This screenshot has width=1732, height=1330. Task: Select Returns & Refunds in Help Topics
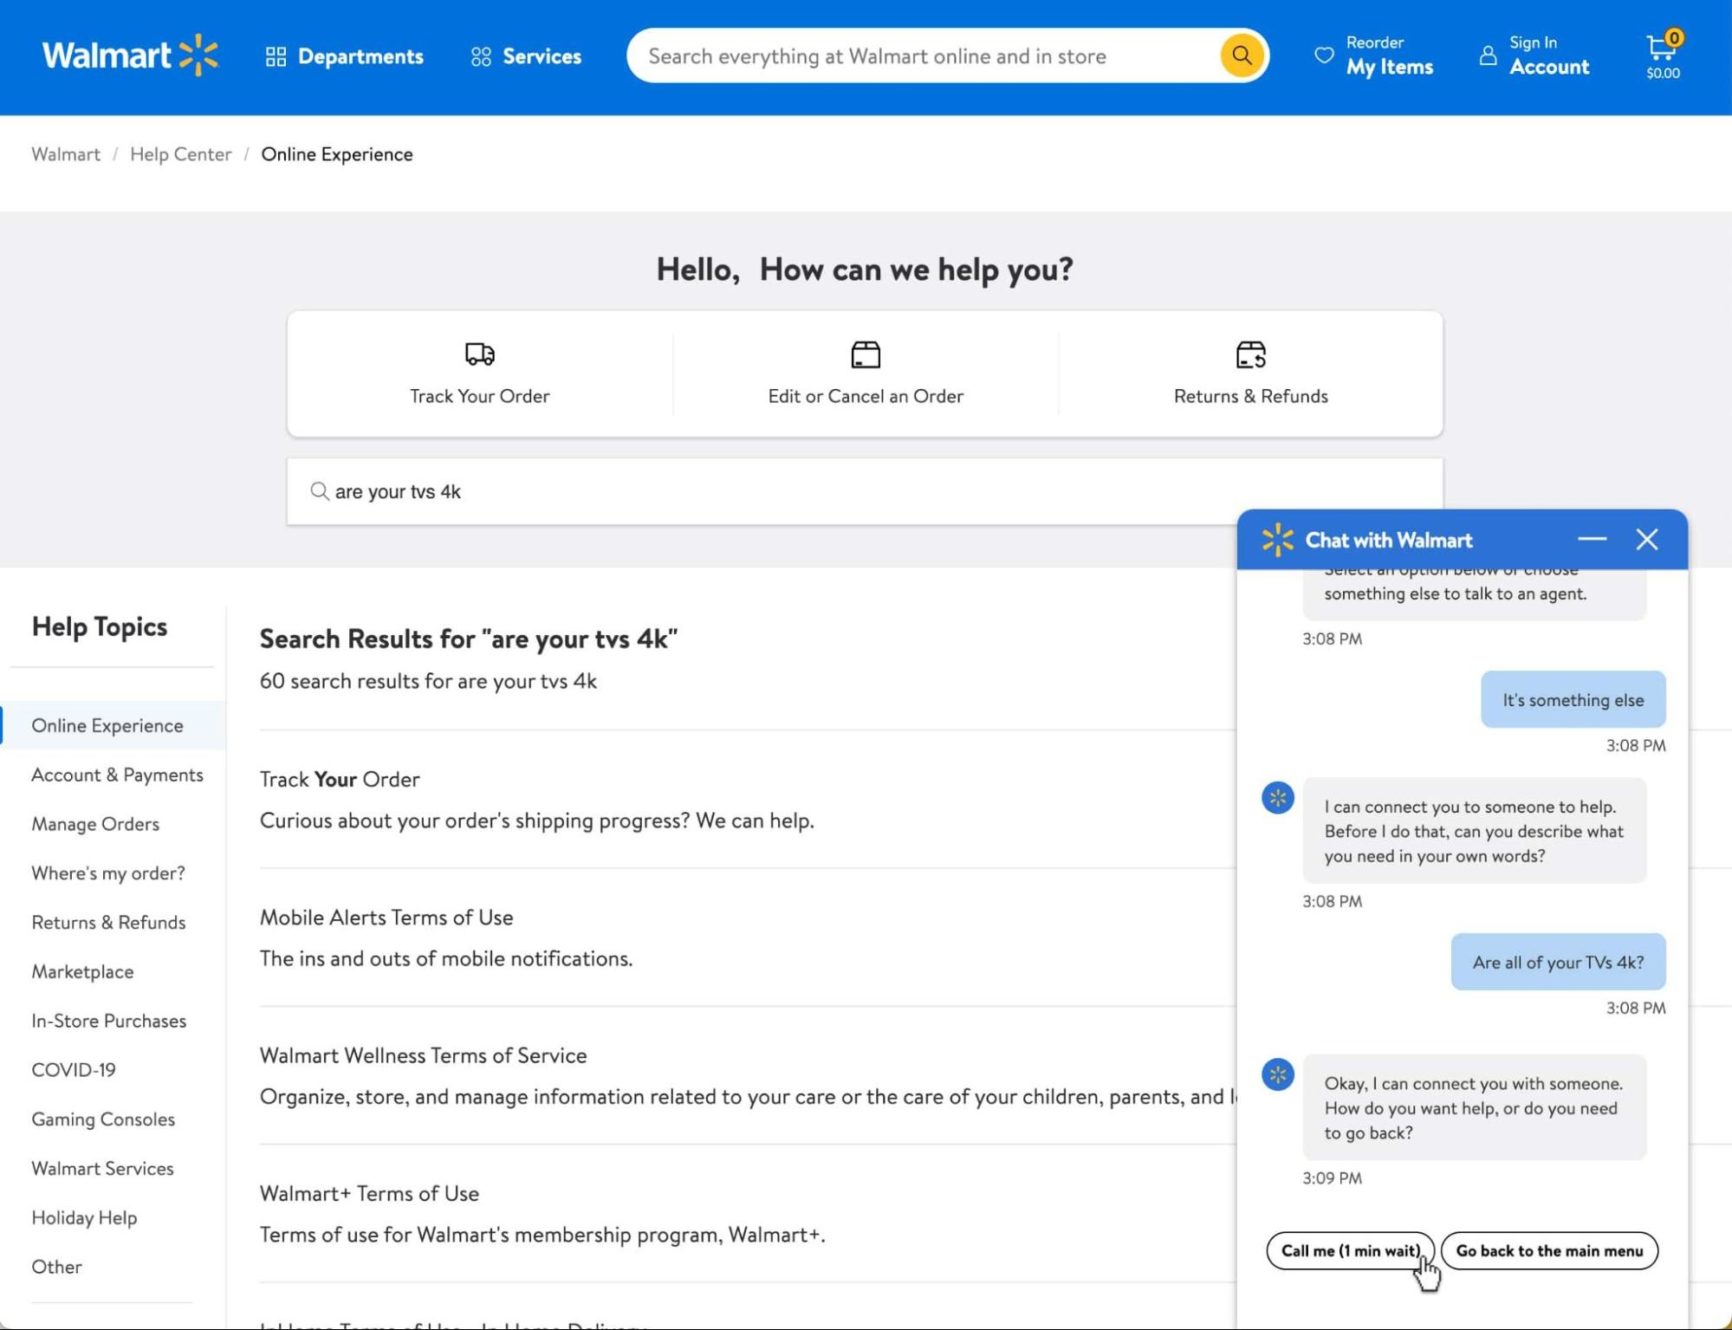coord(108,922)
